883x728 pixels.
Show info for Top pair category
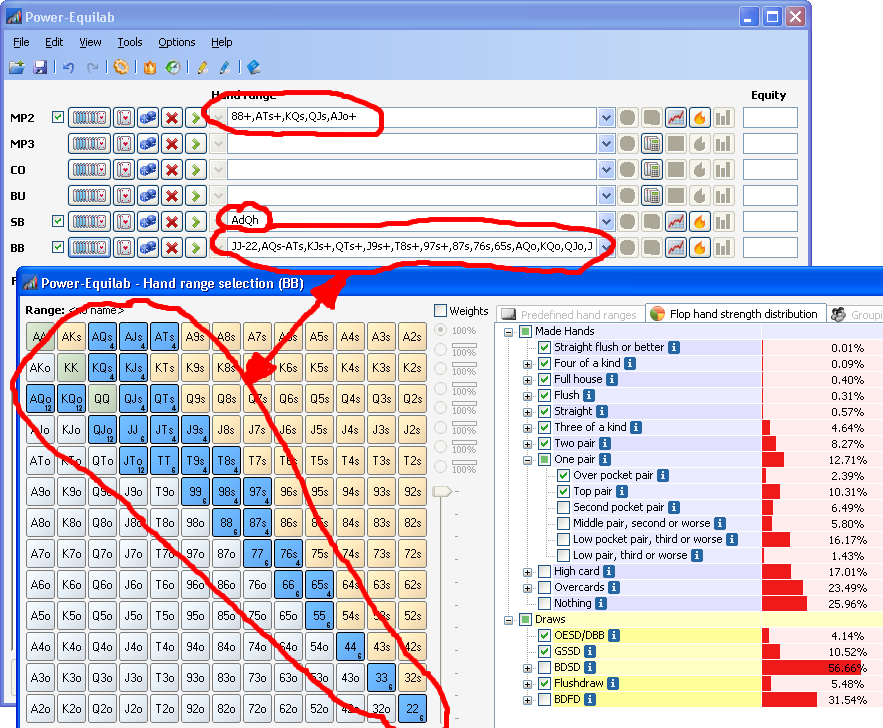point(622,492)
